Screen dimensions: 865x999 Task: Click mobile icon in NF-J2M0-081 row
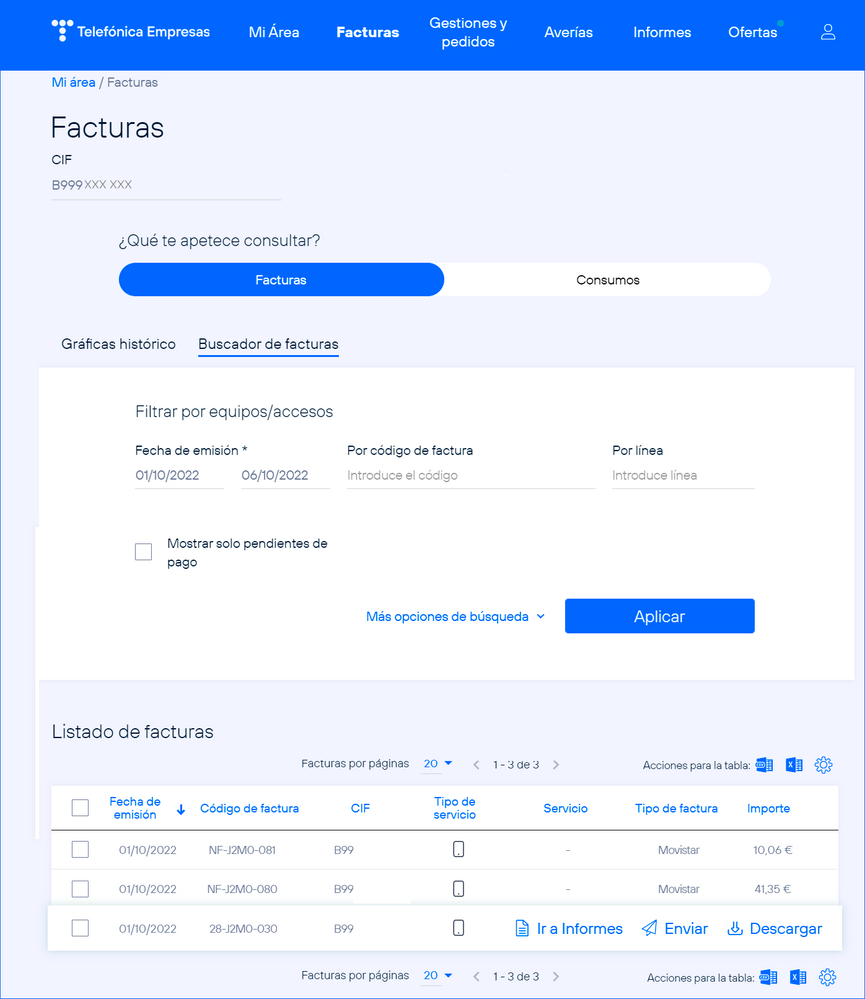pos(459,850)
